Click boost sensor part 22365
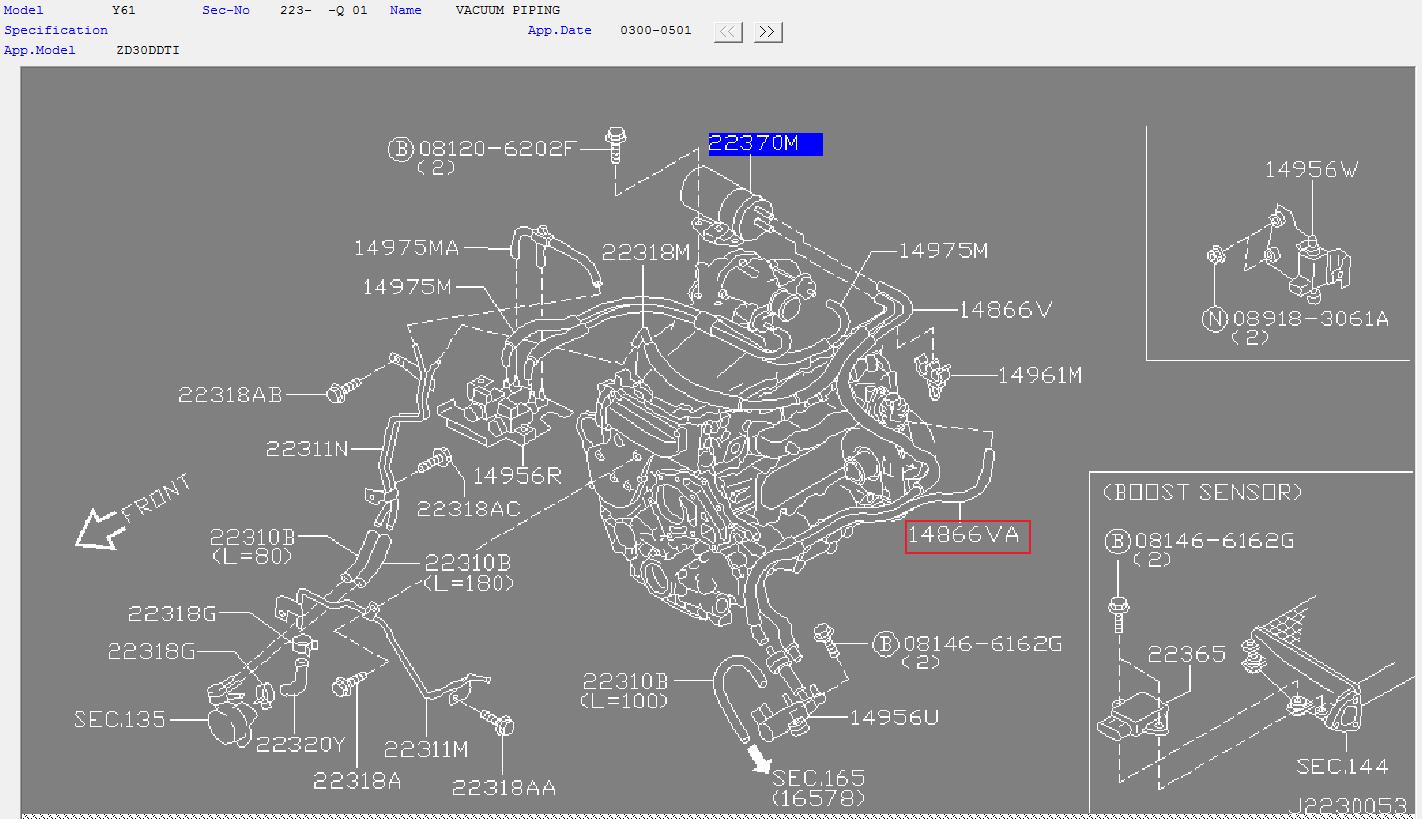This screenshot has width=1422, height=819. [x=1186, y=654]
